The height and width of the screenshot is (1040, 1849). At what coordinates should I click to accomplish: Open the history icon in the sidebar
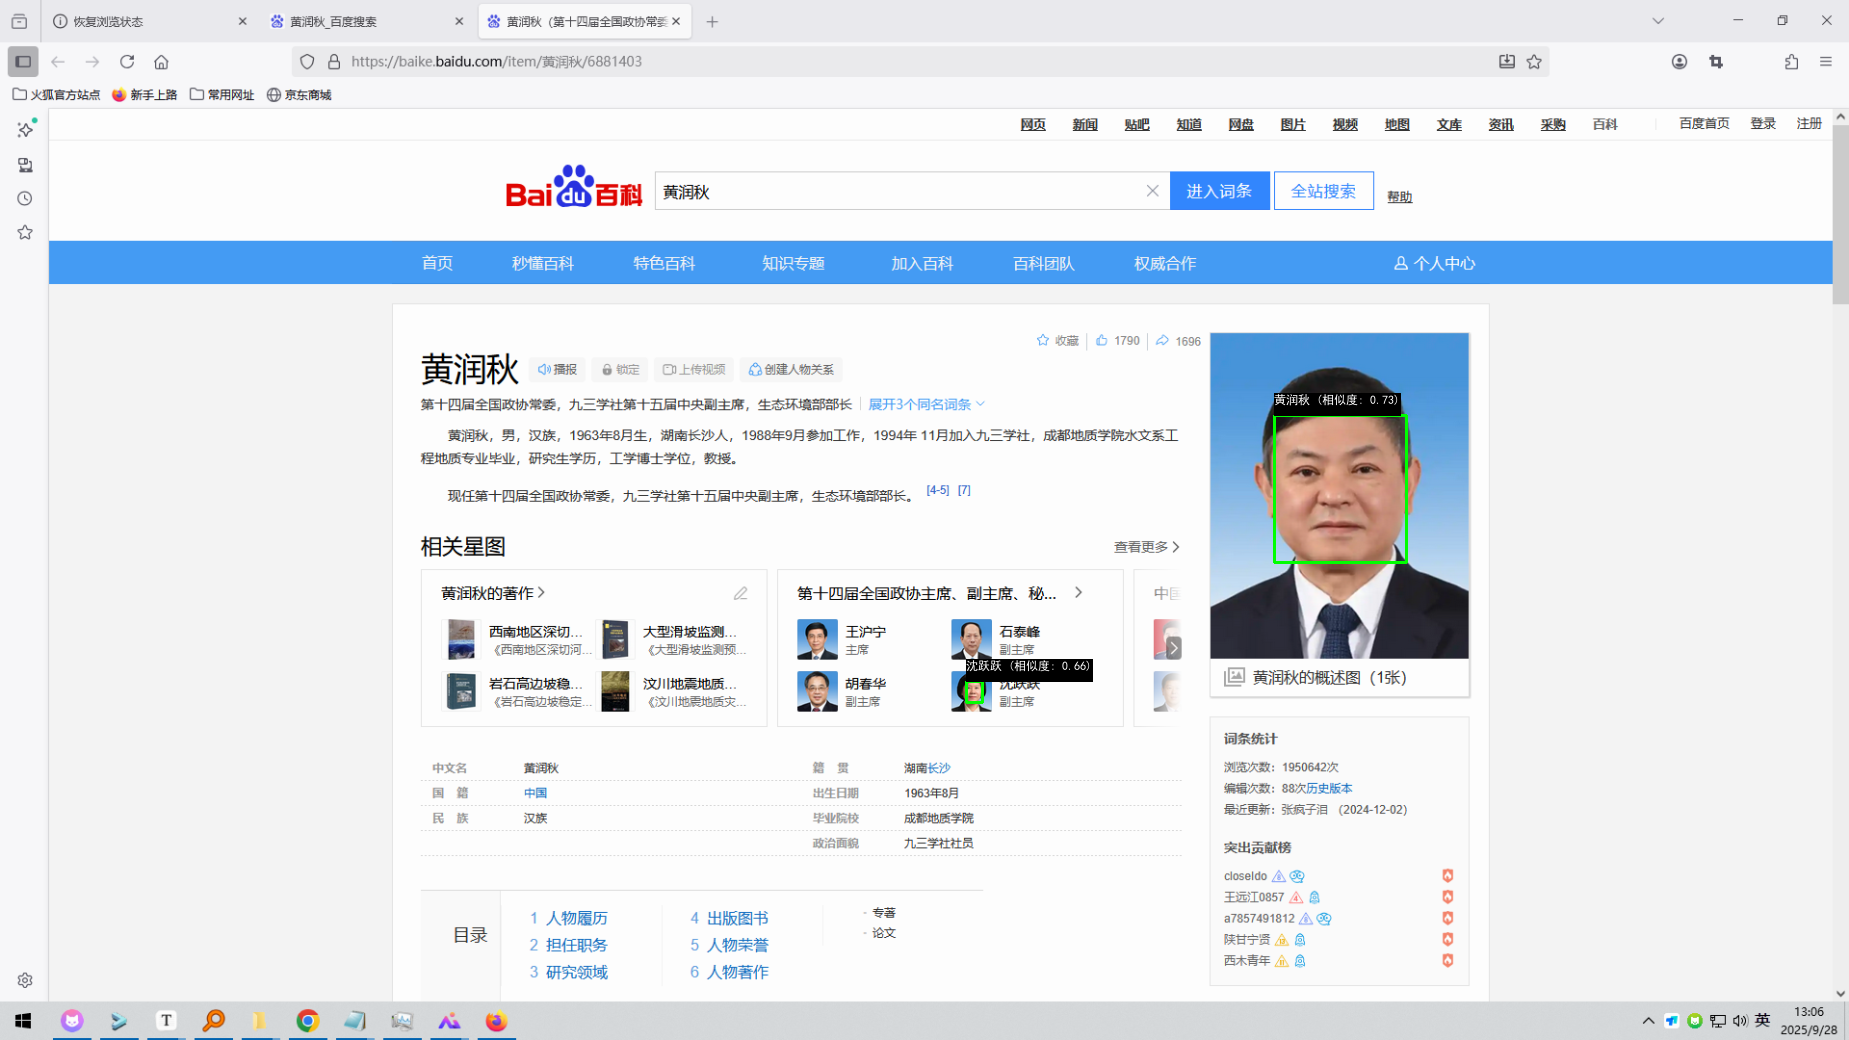pos(25,198)
